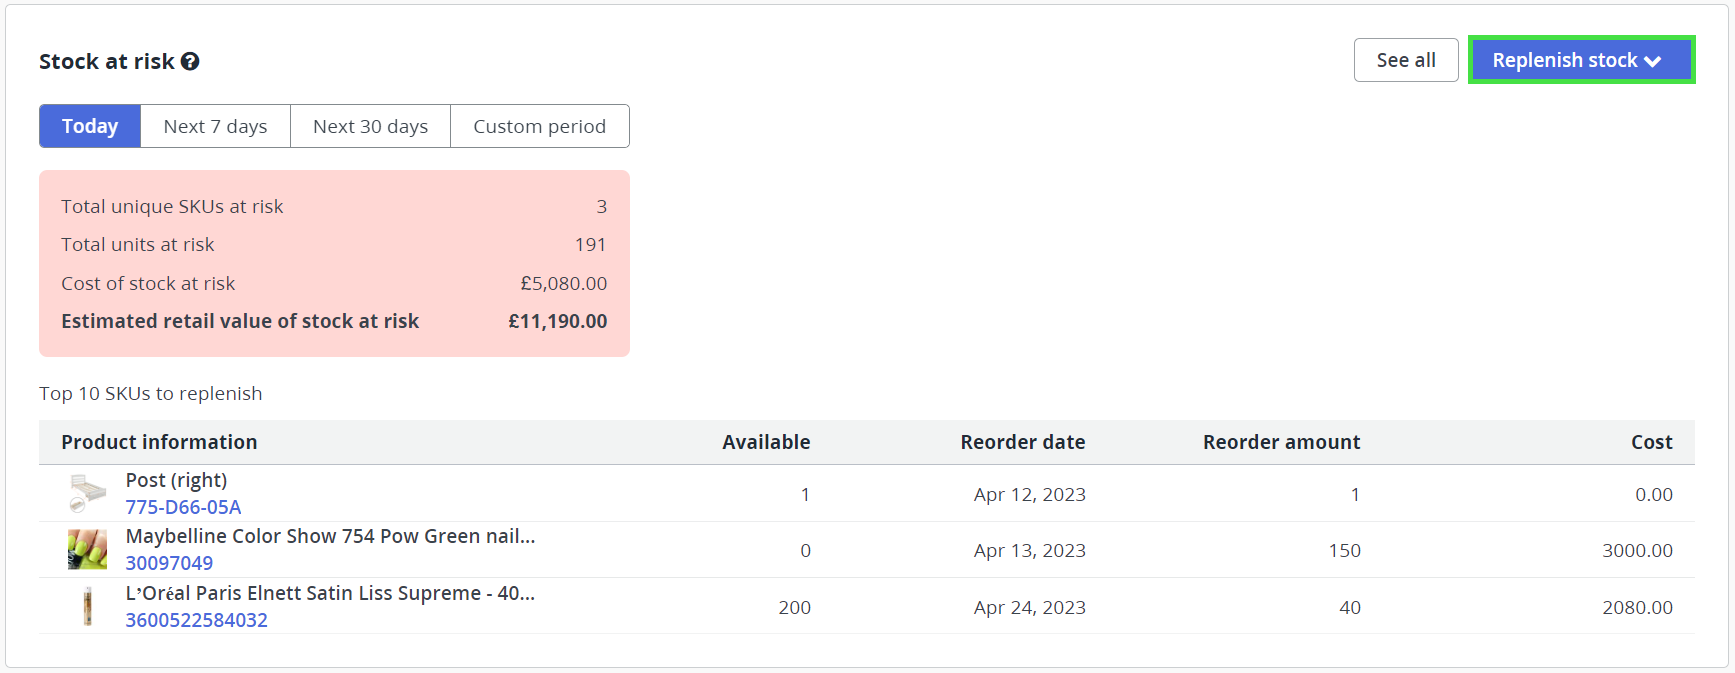
Task: Click the Stock at risk help icon
Action: [190, 61]
